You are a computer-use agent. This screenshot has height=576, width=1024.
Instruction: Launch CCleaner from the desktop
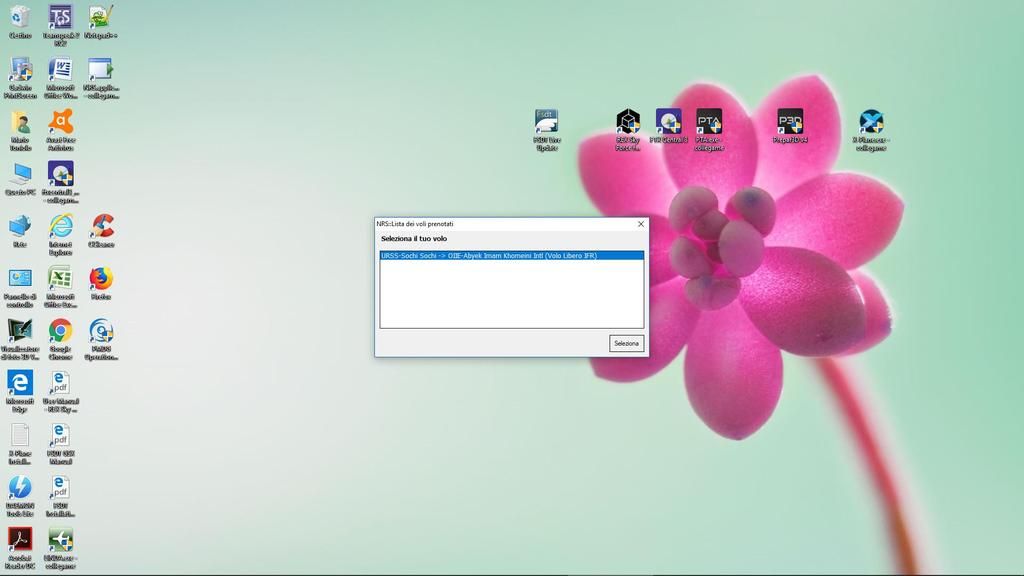tap(101, 226)
